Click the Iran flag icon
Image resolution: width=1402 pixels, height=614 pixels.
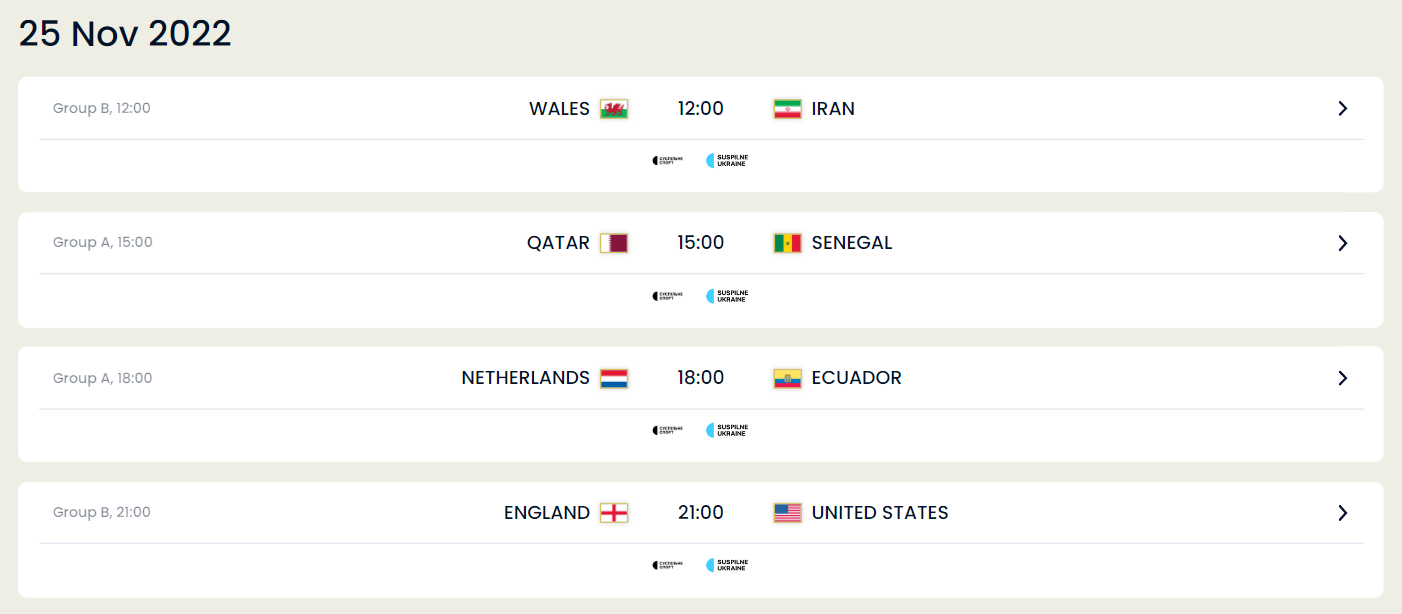coord(787,109)
